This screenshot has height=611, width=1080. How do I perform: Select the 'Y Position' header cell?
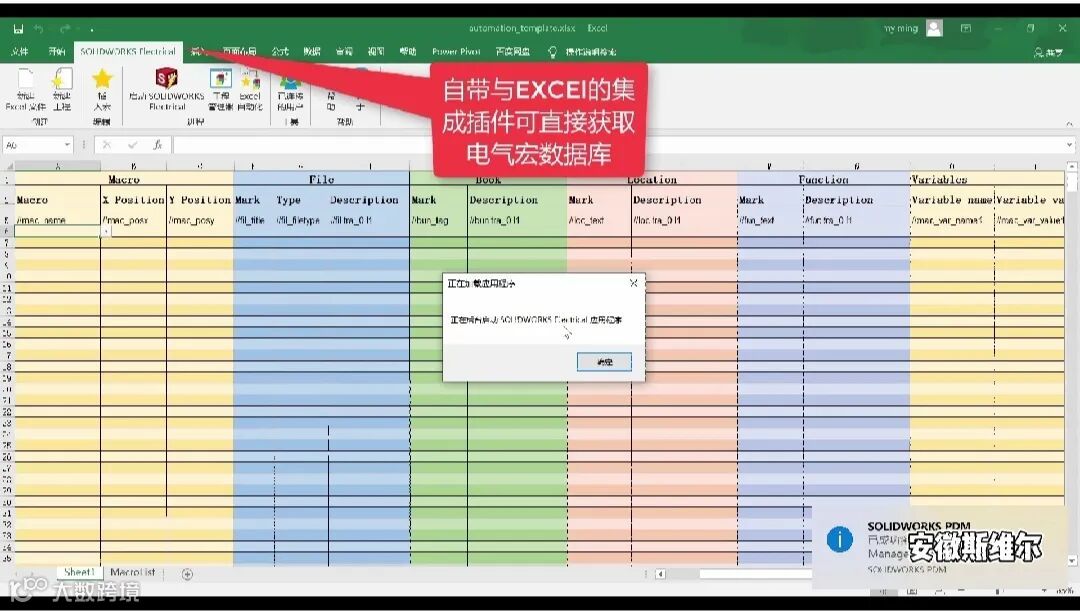point(200,200)
